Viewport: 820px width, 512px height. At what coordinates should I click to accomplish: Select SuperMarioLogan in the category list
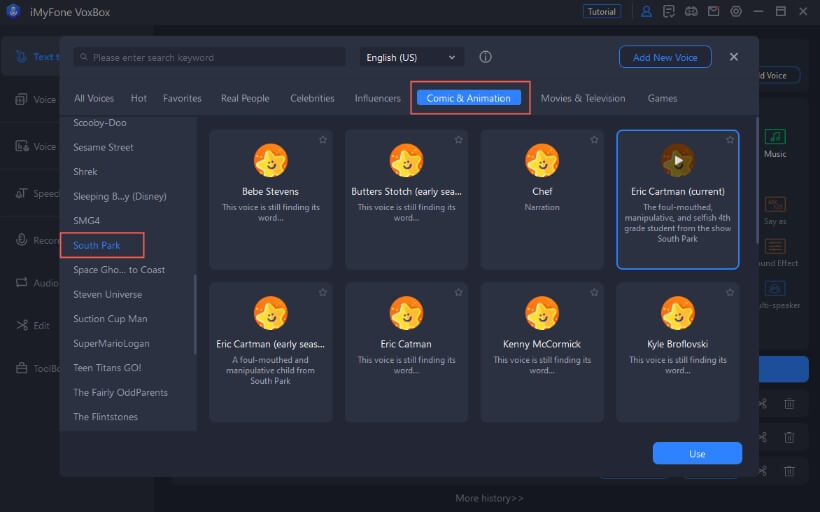click(111, 344)
